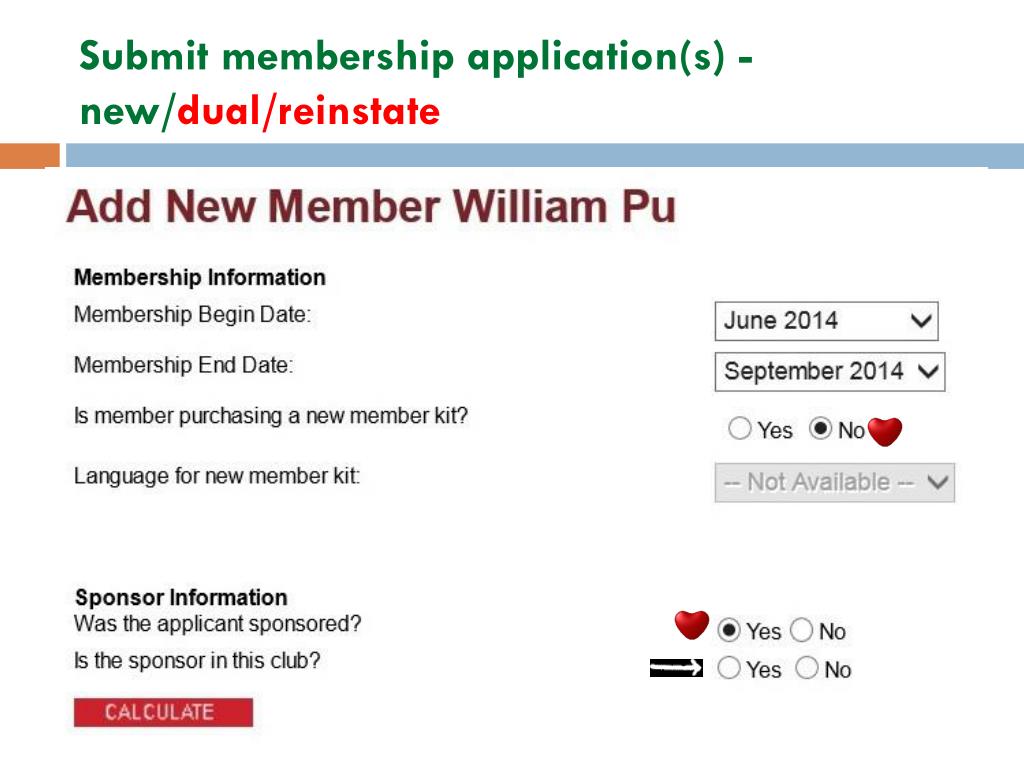This screenshot has width=1024, height=768.
Task: Choose No for applicant sponsored
Action: (801, 630)
